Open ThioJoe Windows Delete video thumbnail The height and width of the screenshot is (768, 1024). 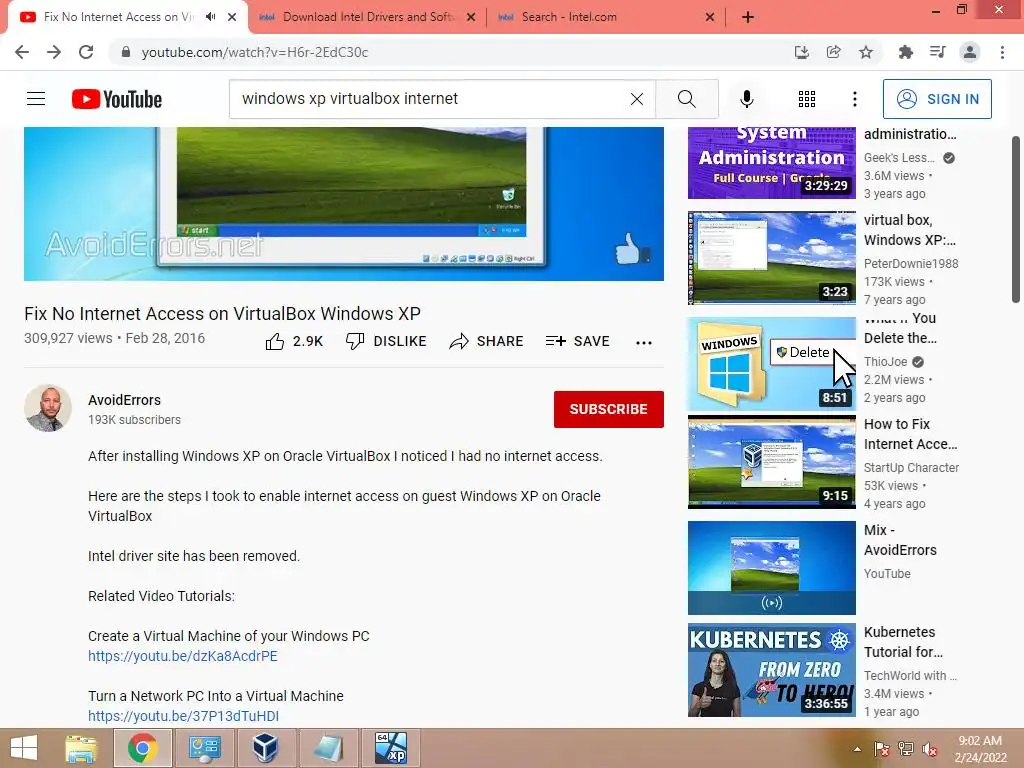coord(771,364)
